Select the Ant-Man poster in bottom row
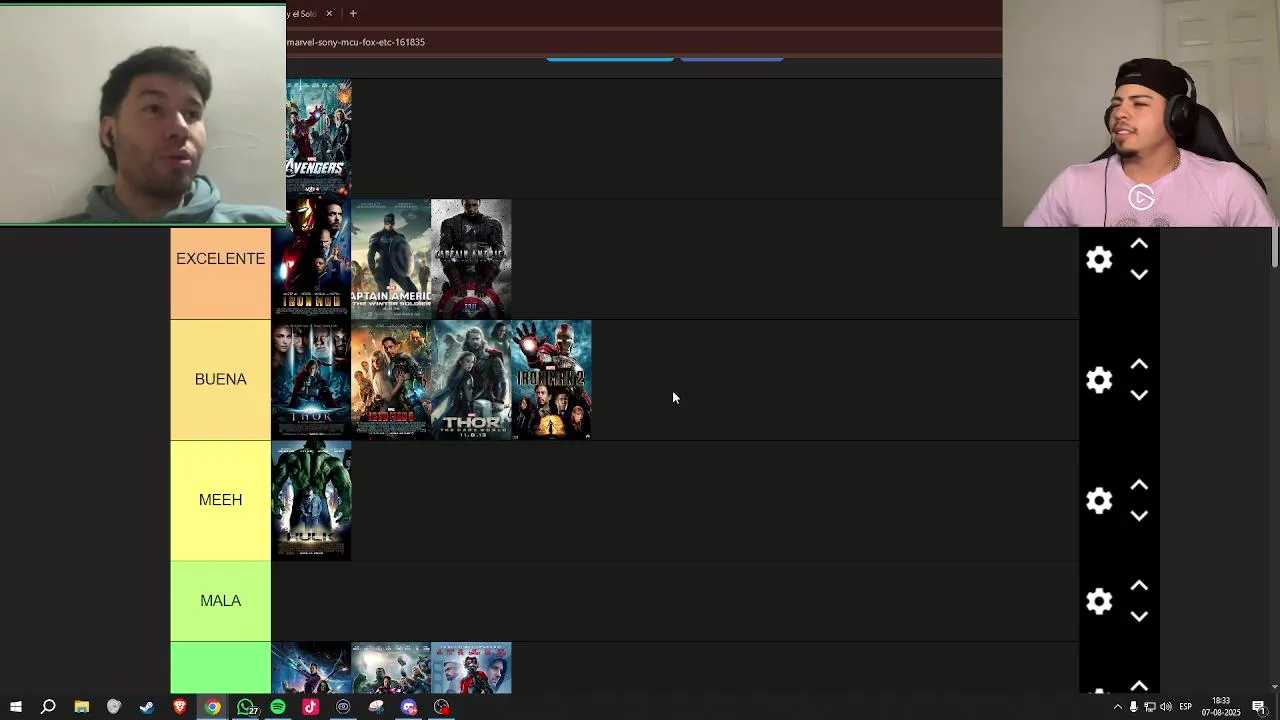The image size is (1280, 720). (x=471, y=668)
